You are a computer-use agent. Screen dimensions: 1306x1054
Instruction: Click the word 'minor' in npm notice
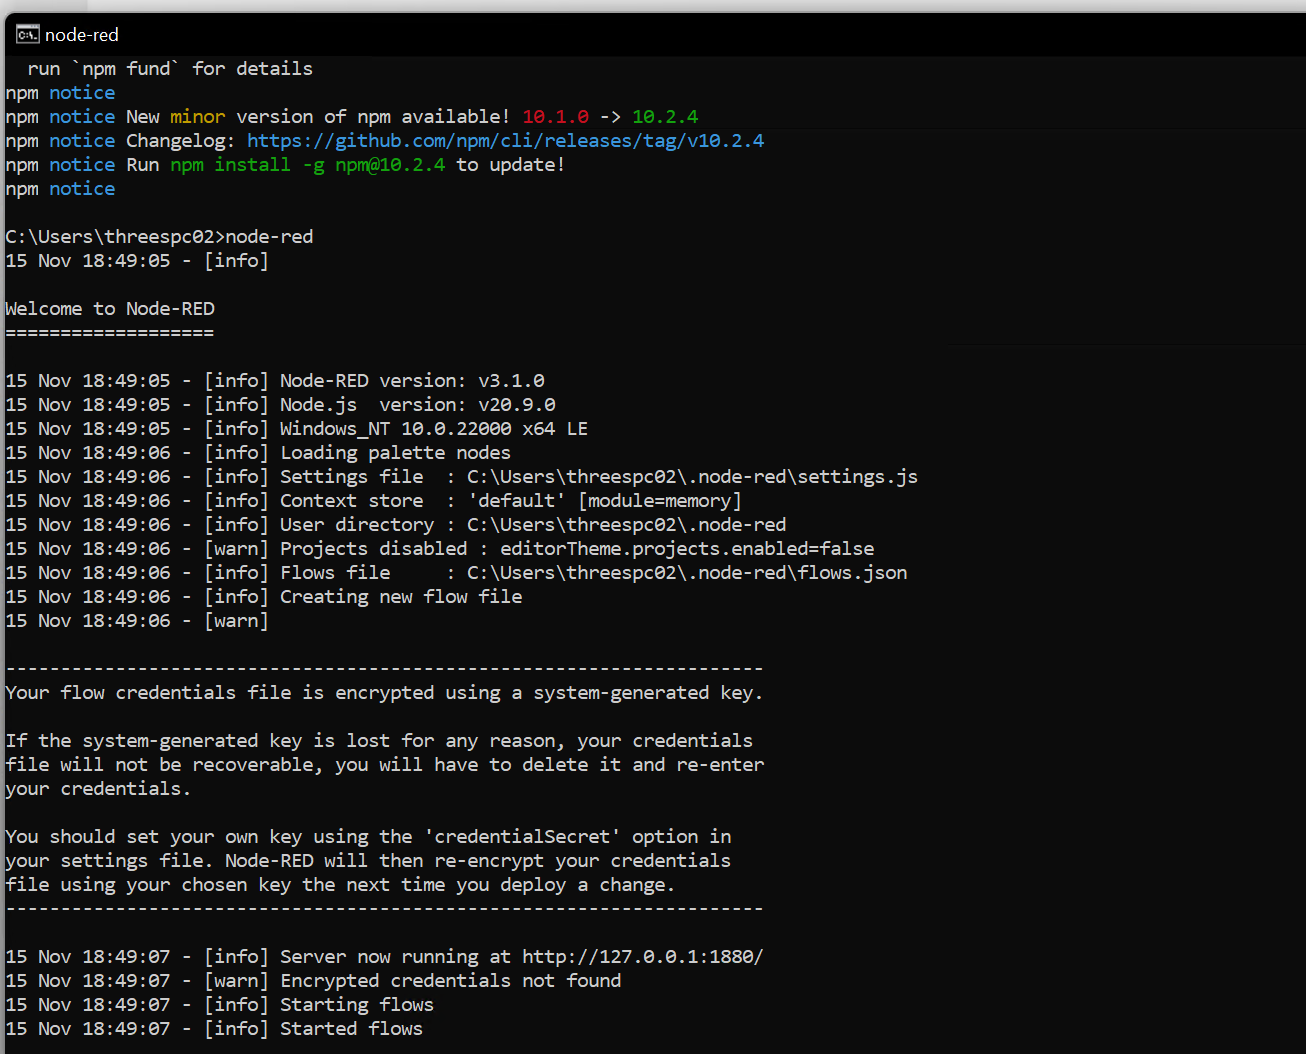[x=197, y=117]
